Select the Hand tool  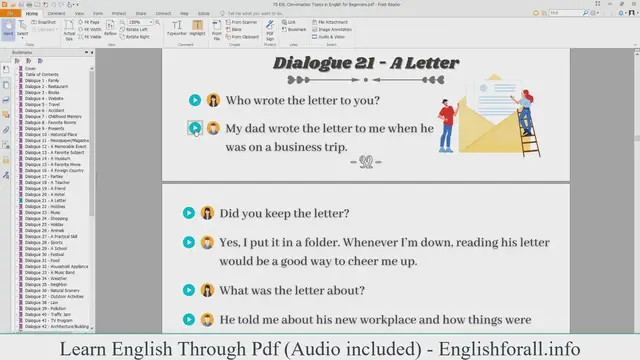coord(8,29)
